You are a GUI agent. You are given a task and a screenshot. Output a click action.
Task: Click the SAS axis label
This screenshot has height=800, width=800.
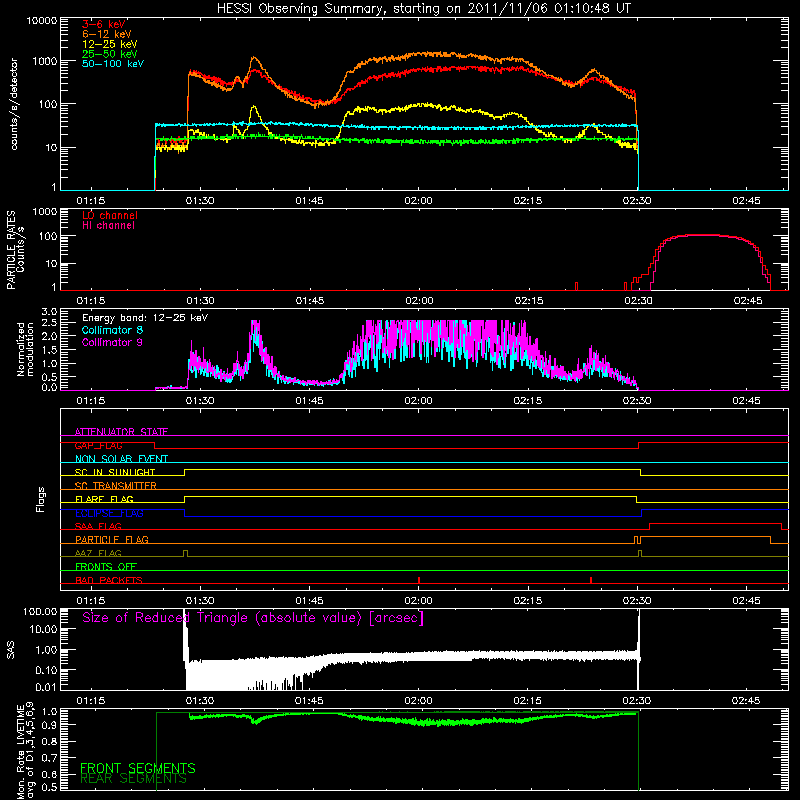[x=11, y=650]
